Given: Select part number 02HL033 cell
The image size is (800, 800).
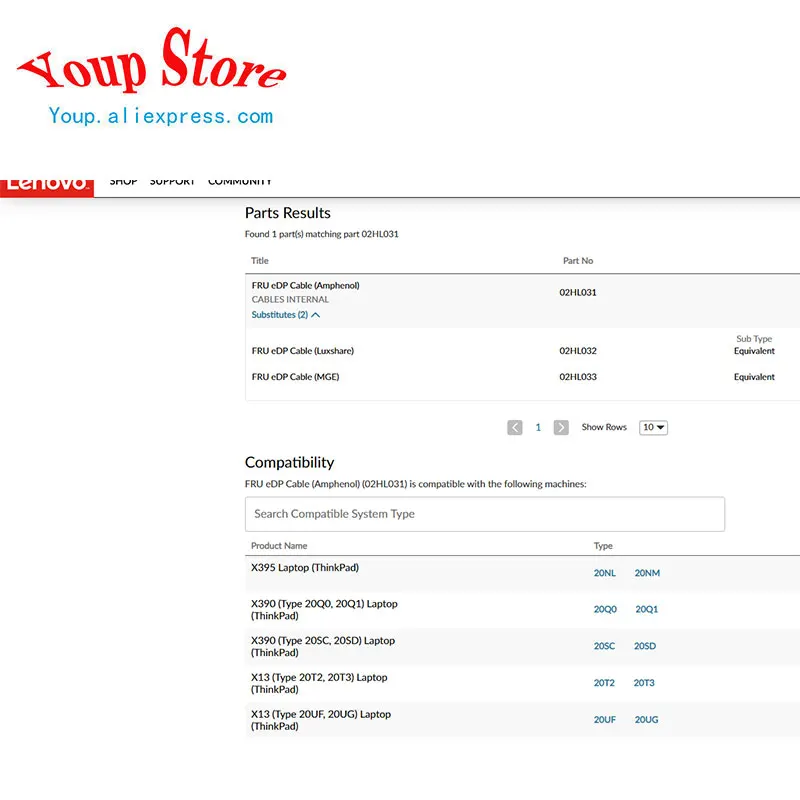Looking at the screenshot, I should pos(578,377).
